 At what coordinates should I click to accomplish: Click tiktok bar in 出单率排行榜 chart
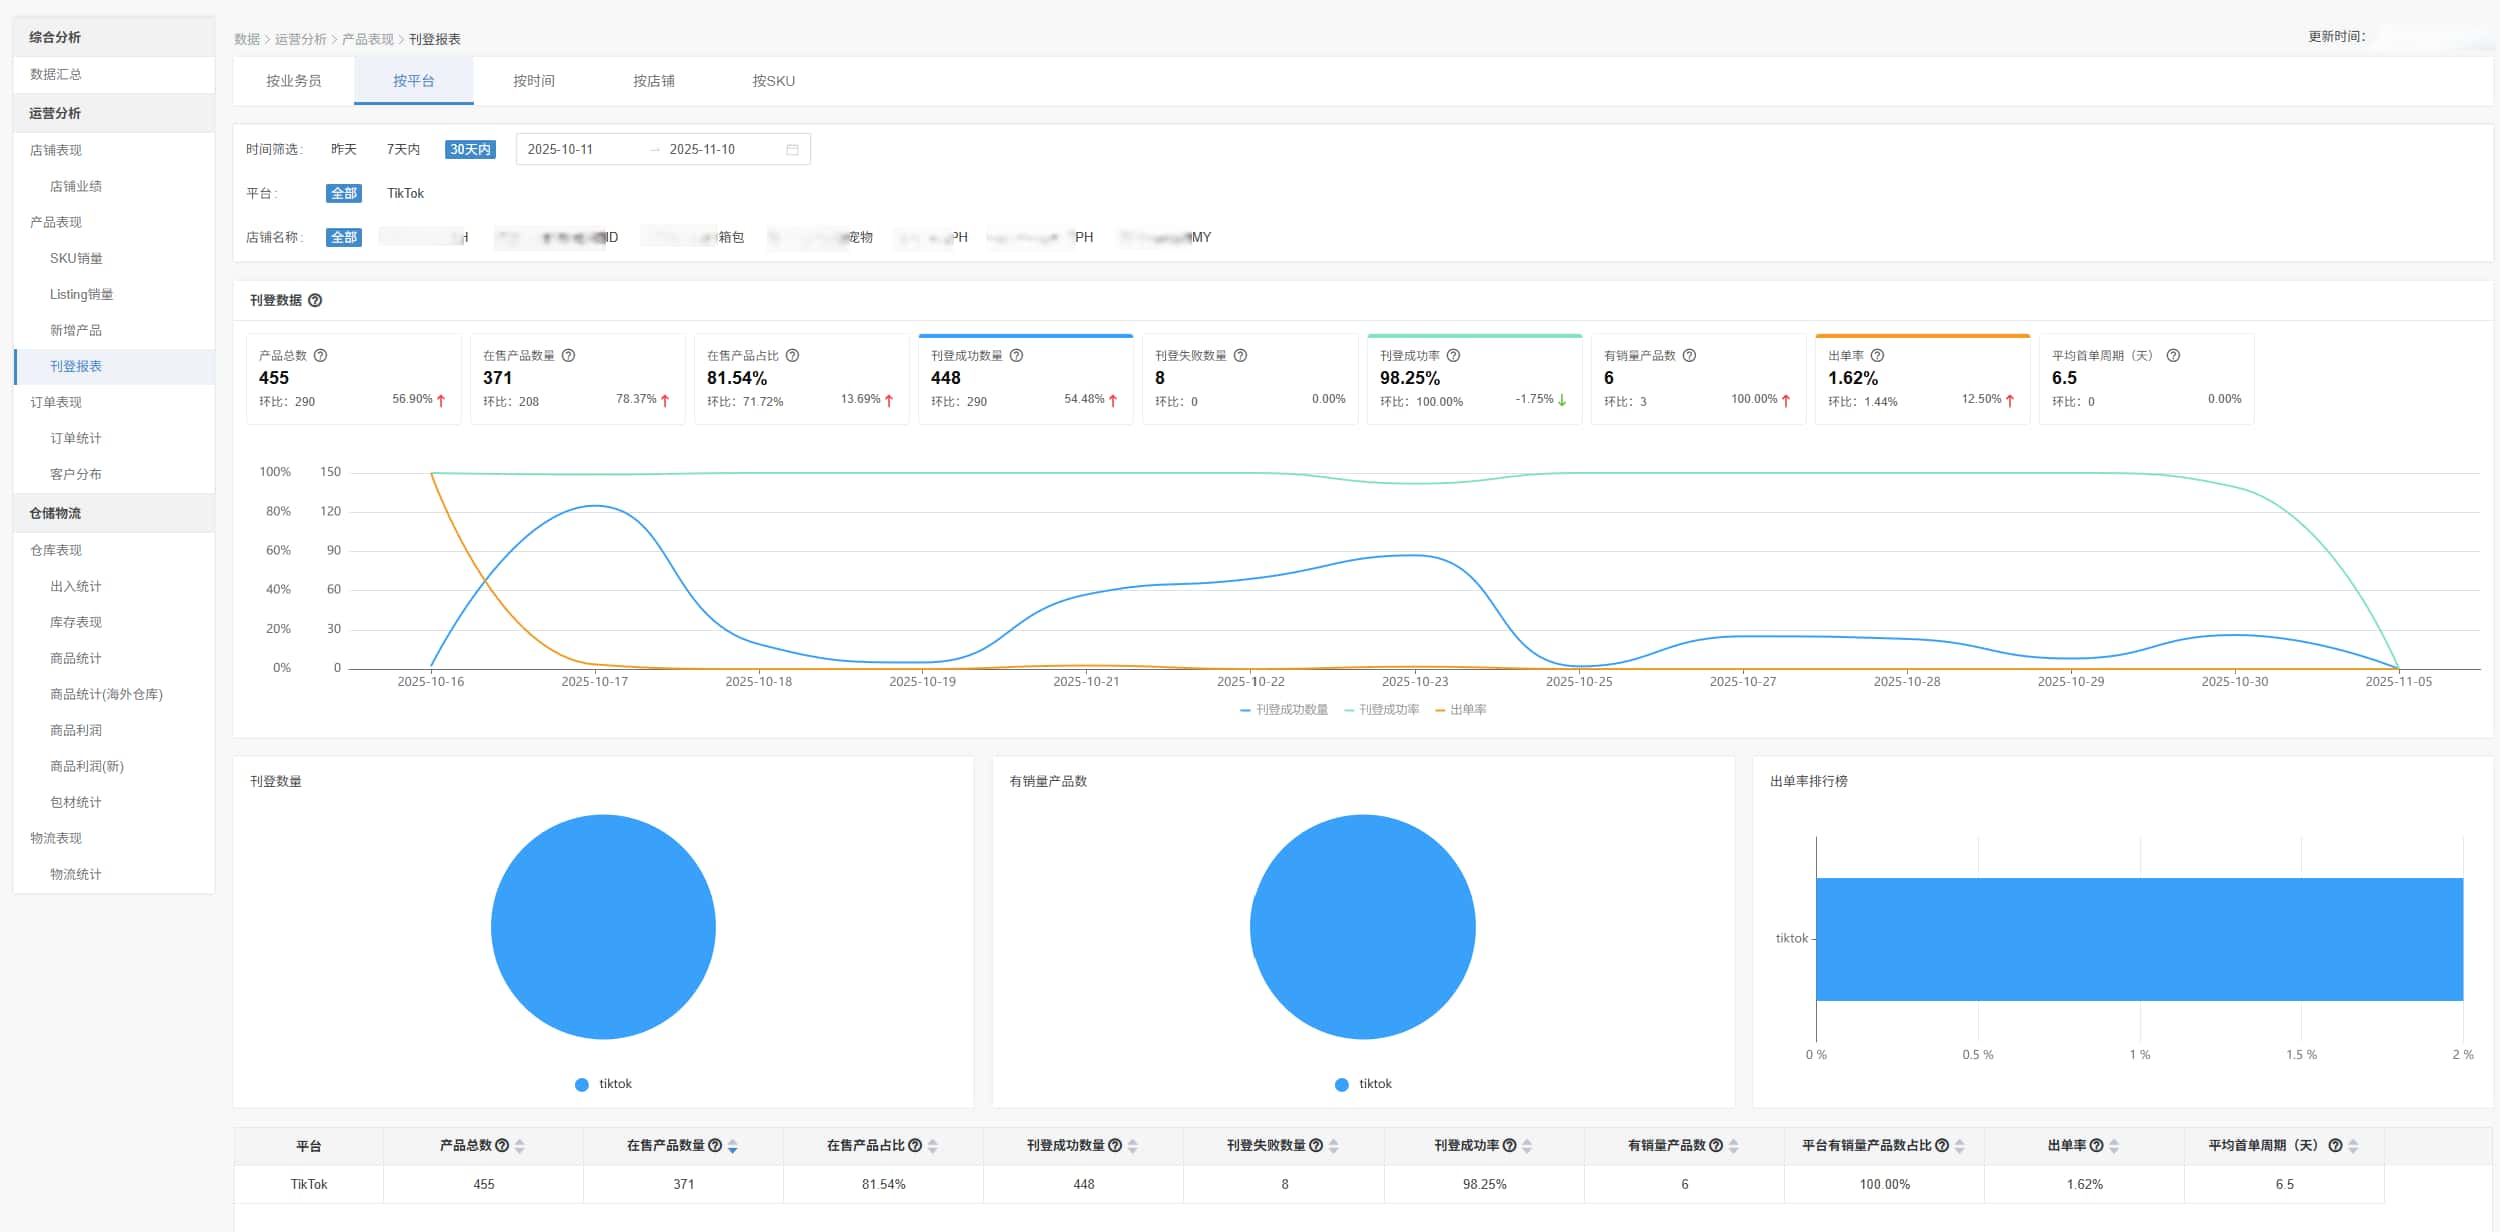tap(2138, 939)
